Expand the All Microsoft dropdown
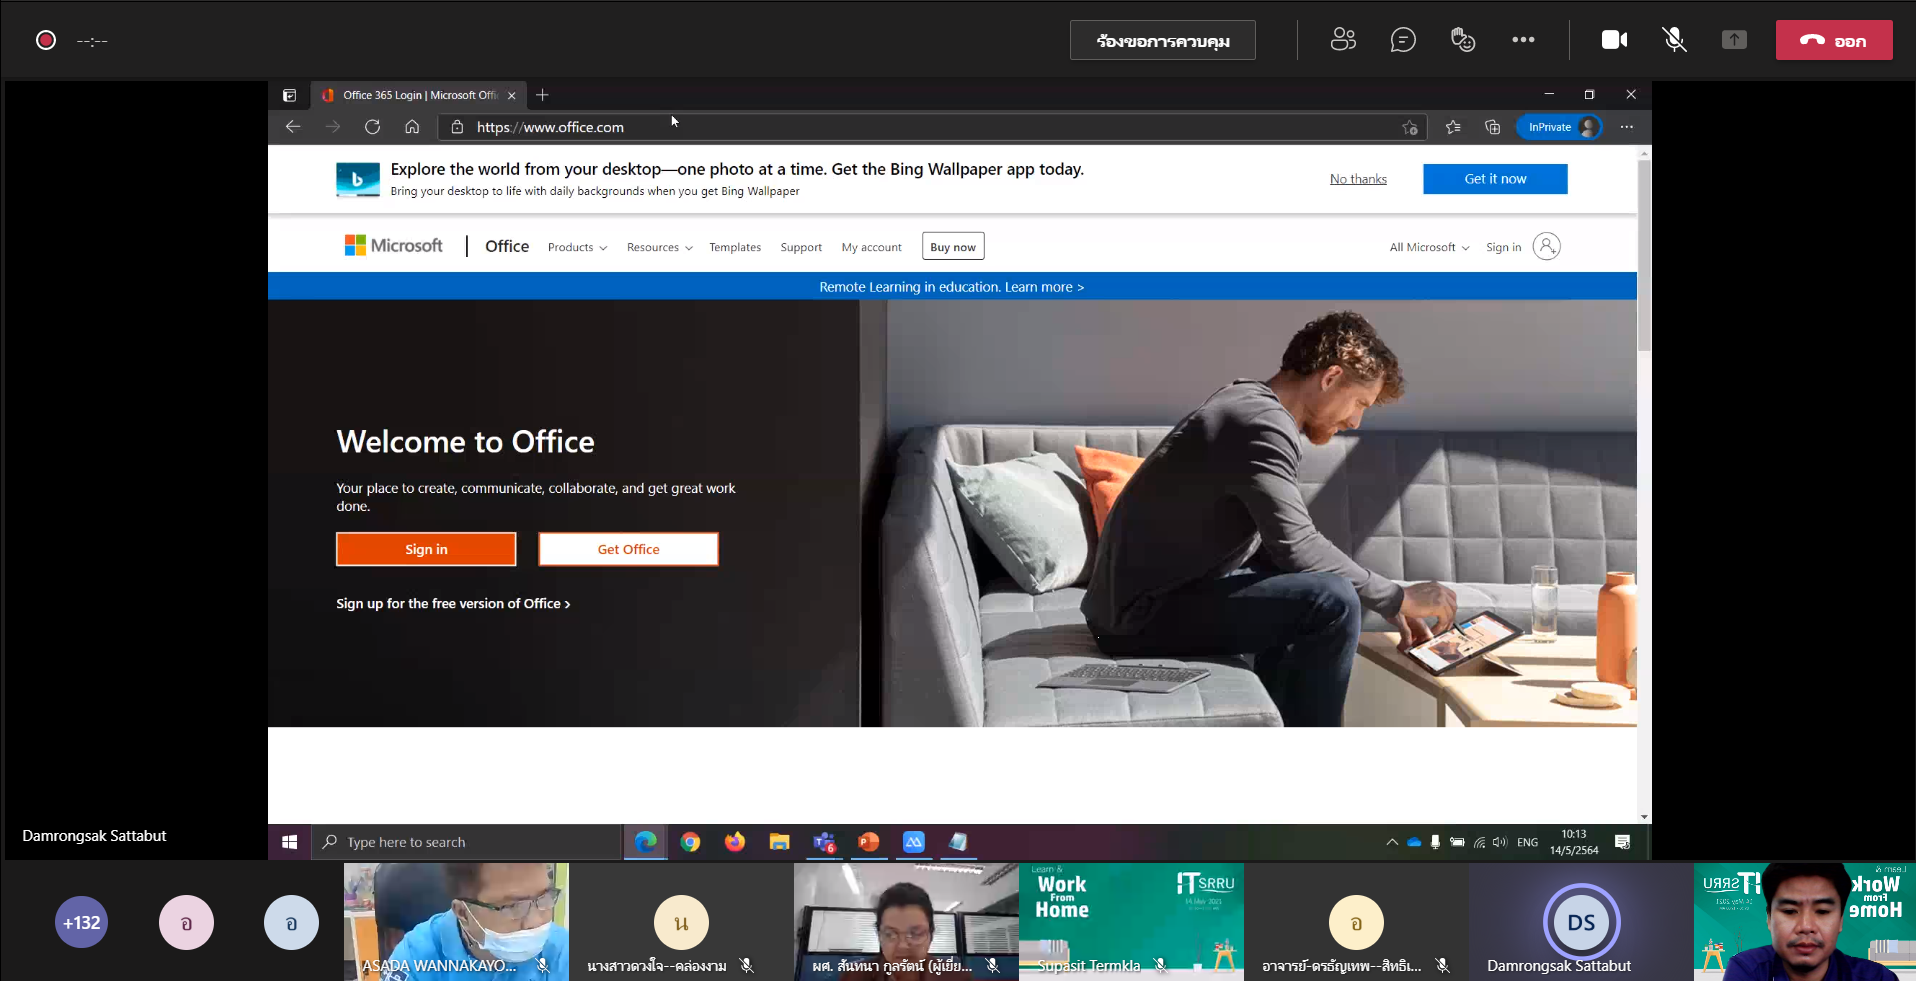Image resolution: width=1916 pixels, height=981 pixels. tap(1429, 247)
